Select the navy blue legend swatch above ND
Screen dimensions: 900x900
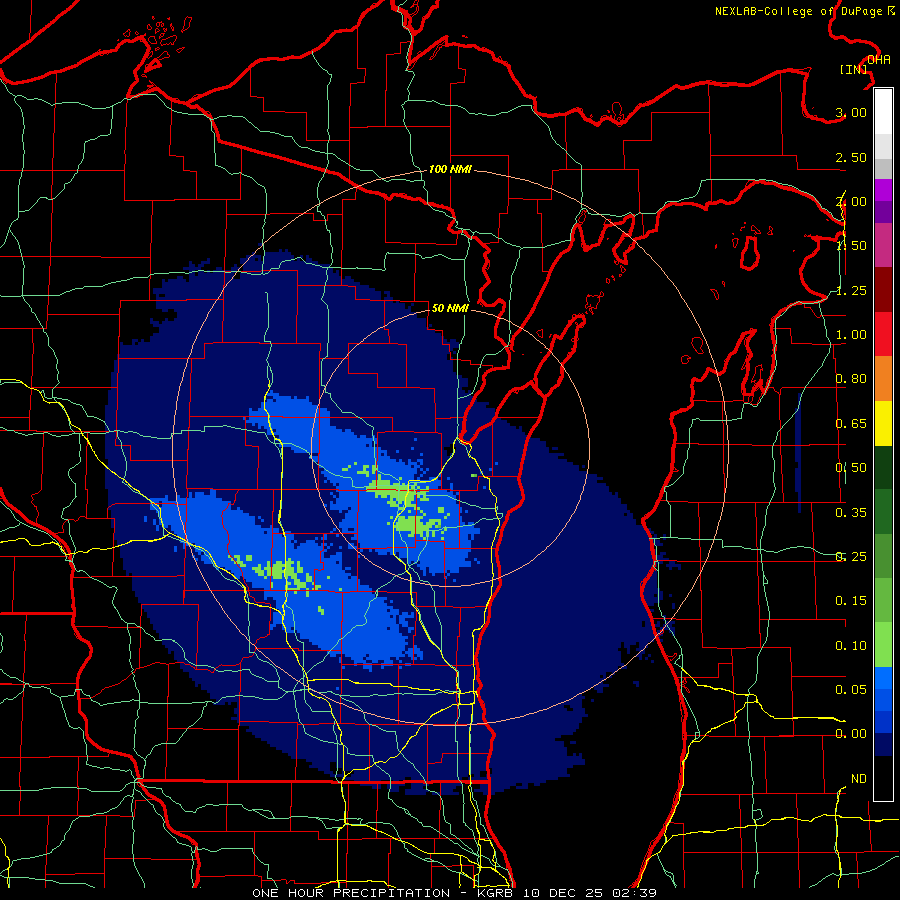coord(883,746)
